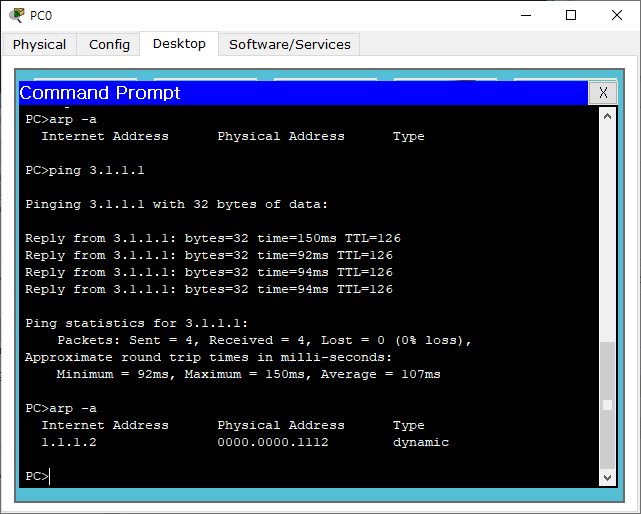The height and width of the screenshot is (514, 641).
Task: Click the Command Prompt title bar text
Action: 100,93
